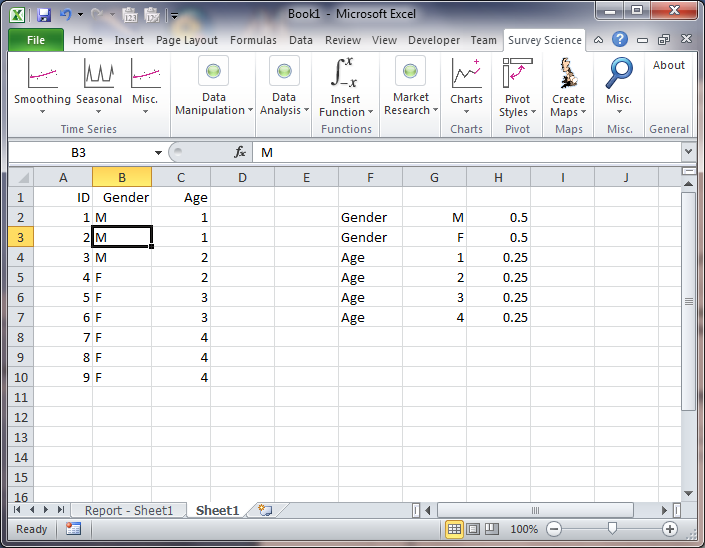Open the Charts line graph icon

(466, 74)
